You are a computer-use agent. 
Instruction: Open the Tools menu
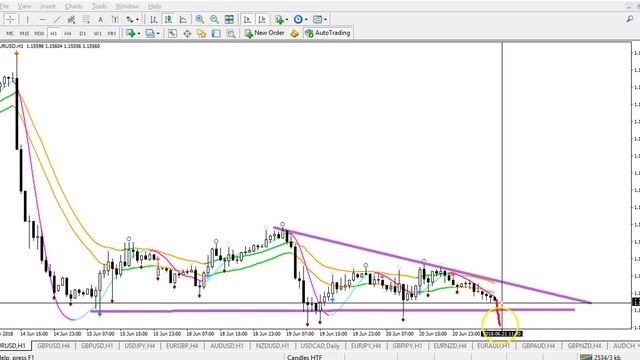click(x=99, y=6)
